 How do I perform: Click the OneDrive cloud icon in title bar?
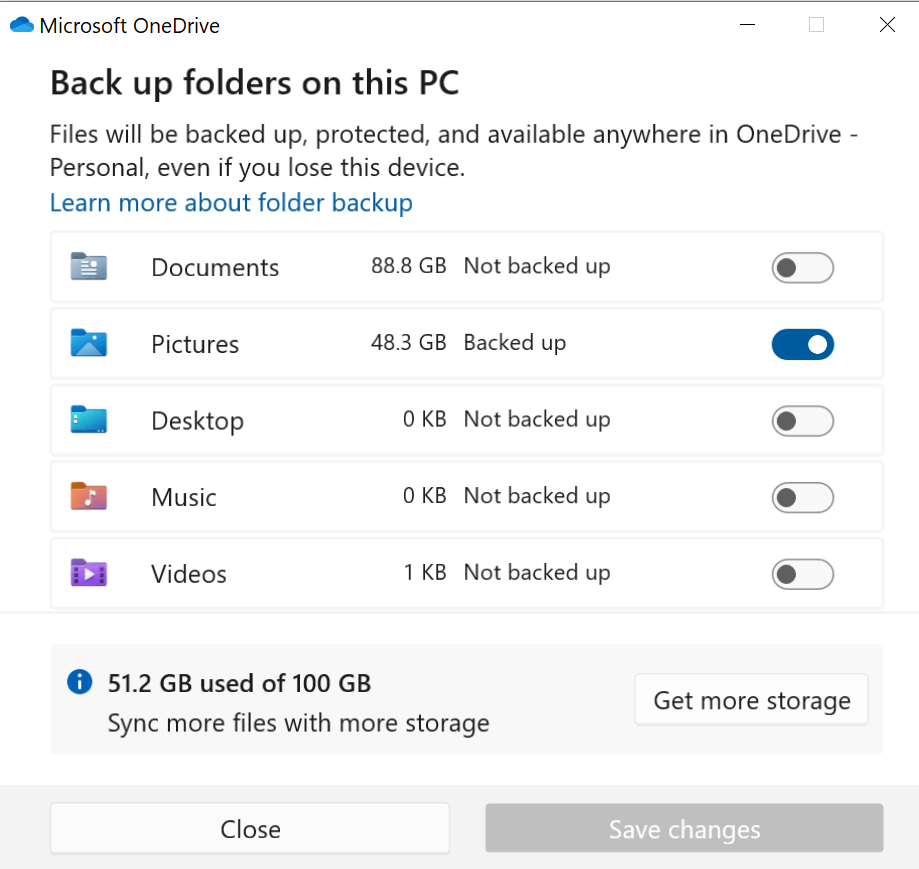point(22,25)
